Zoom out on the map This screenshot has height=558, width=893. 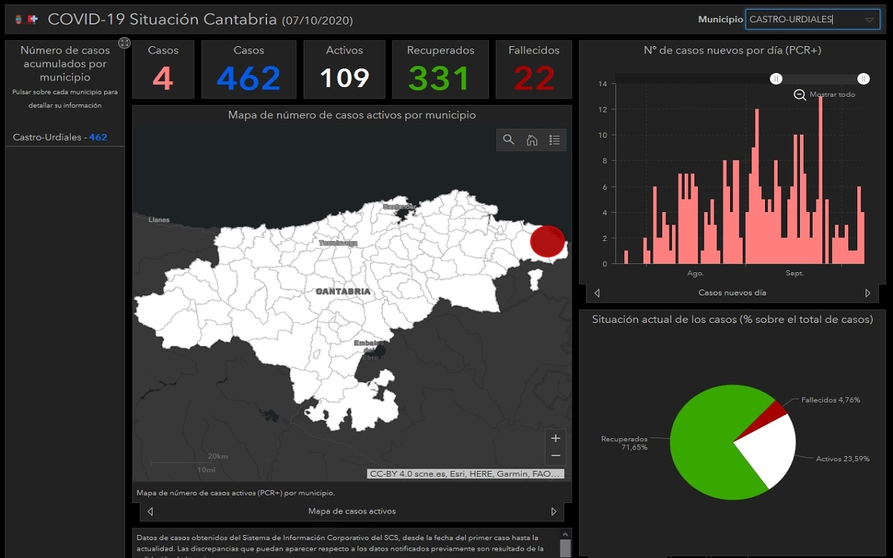[555, 456]
